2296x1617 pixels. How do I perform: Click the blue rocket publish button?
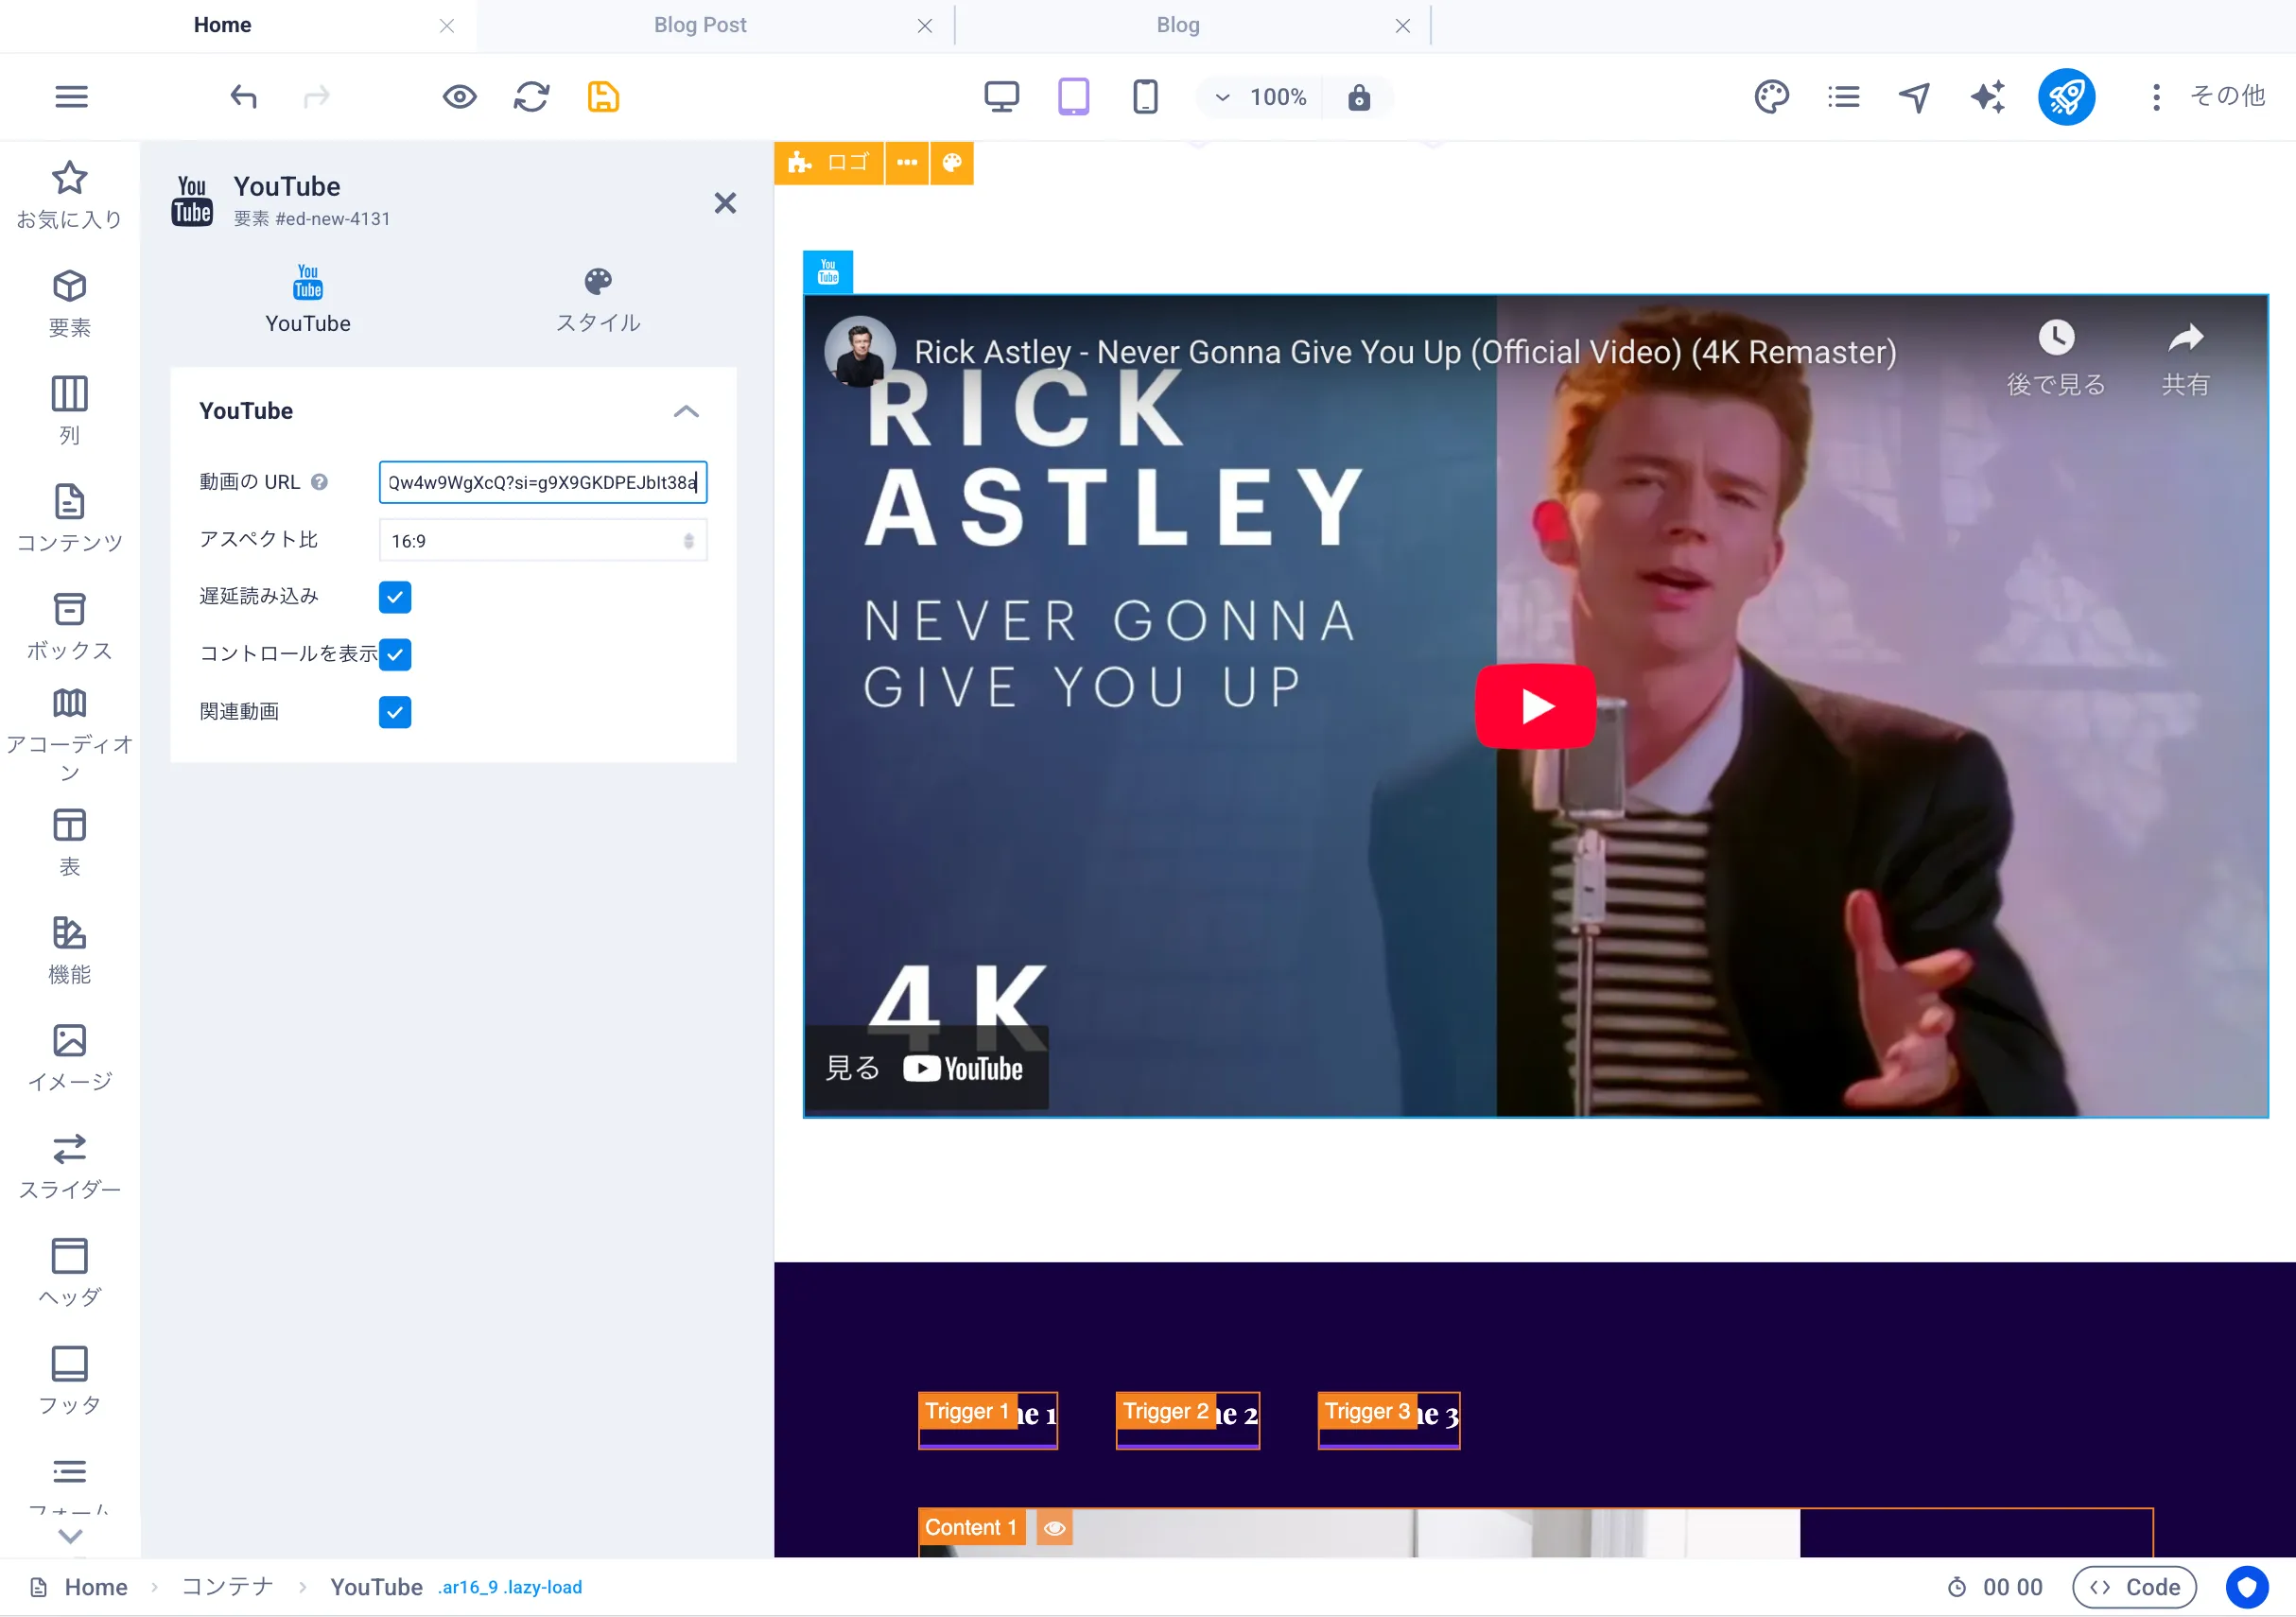pos(2066,97)
